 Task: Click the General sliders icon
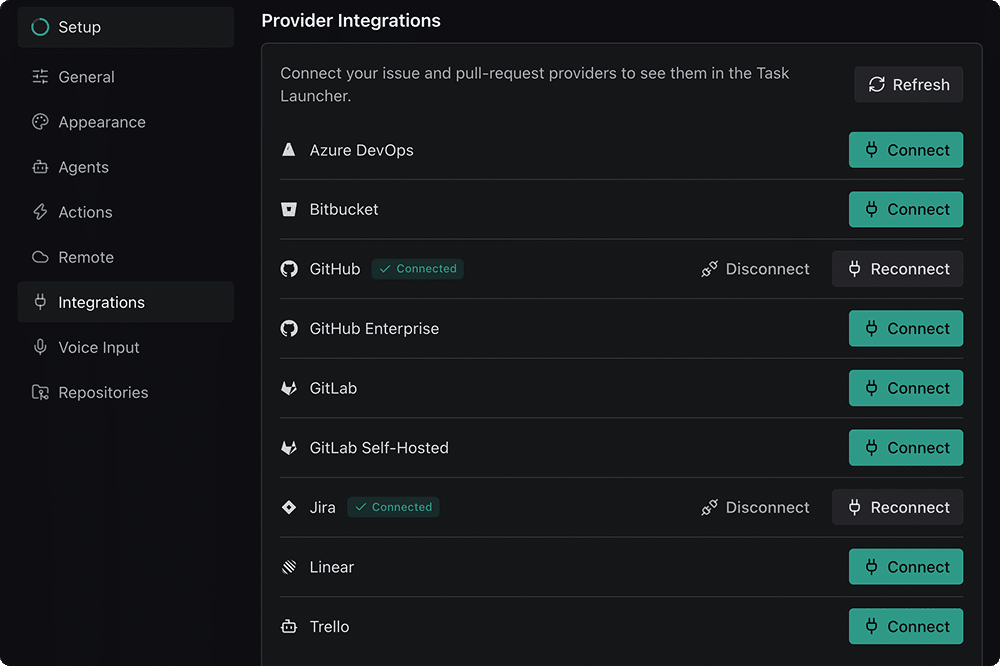coord(40,77)
